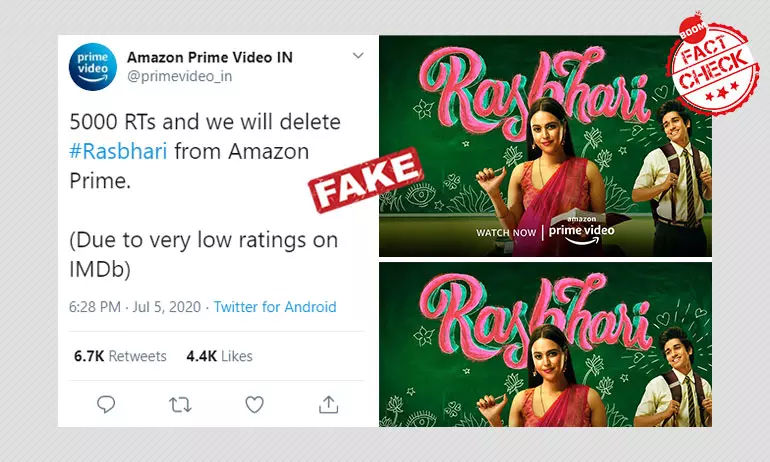The height and width of the screenshot is (462, 770).
Task: Expand the tweet options chevron
Action: click(358, 55)
